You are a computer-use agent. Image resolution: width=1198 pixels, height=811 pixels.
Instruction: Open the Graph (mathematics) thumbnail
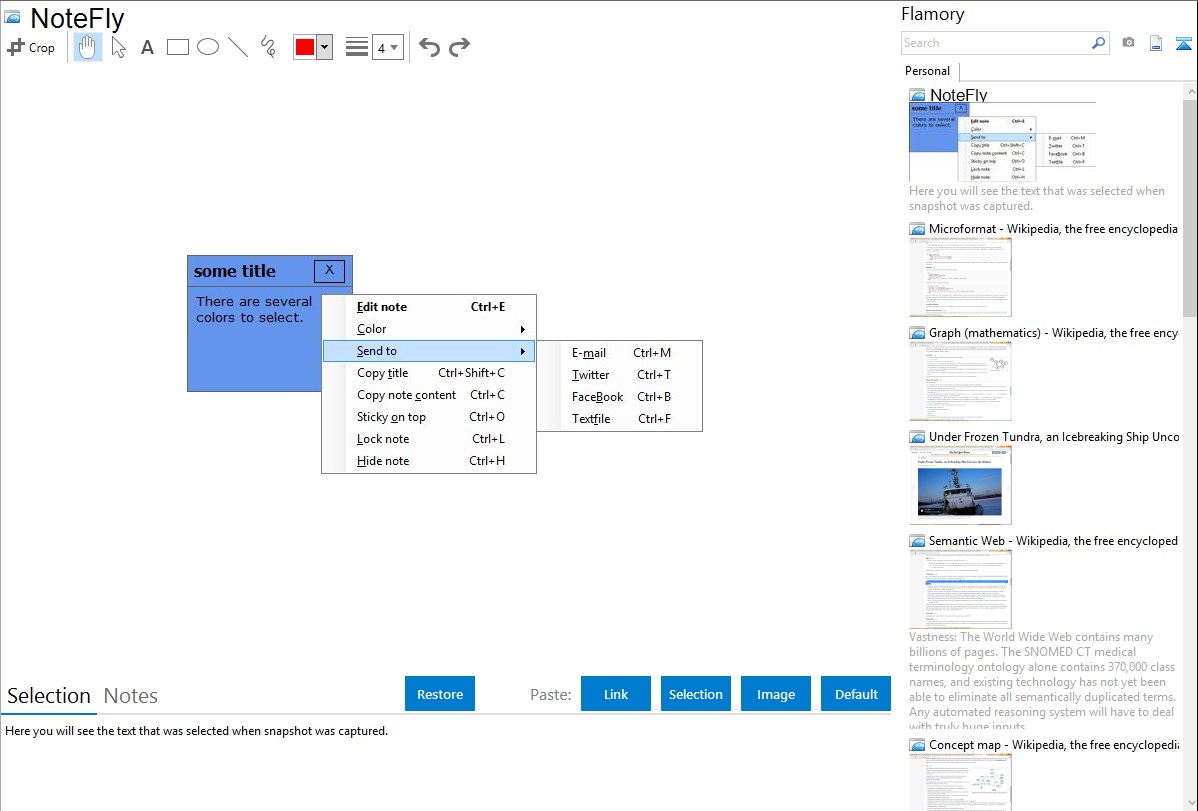[x=960, y=381]
